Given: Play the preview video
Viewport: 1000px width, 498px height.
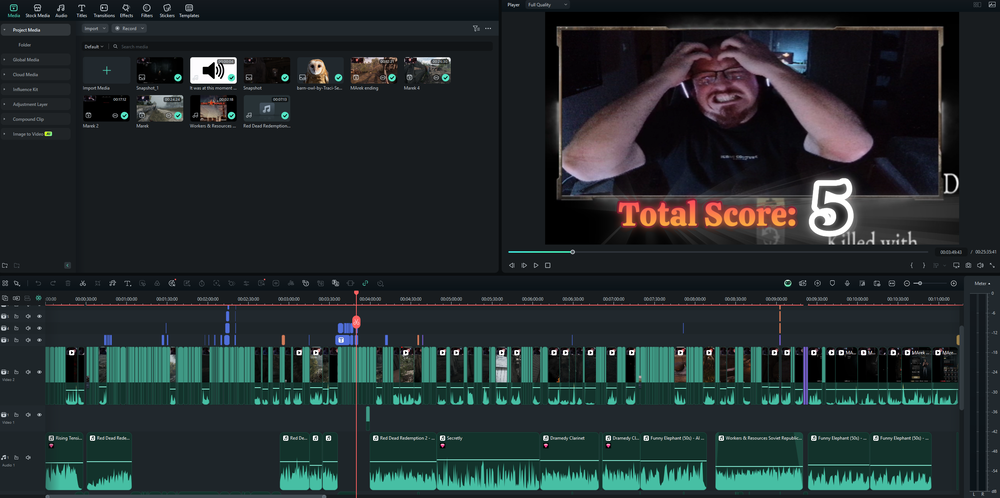Looking at the screenshot, I should (536, 265).
